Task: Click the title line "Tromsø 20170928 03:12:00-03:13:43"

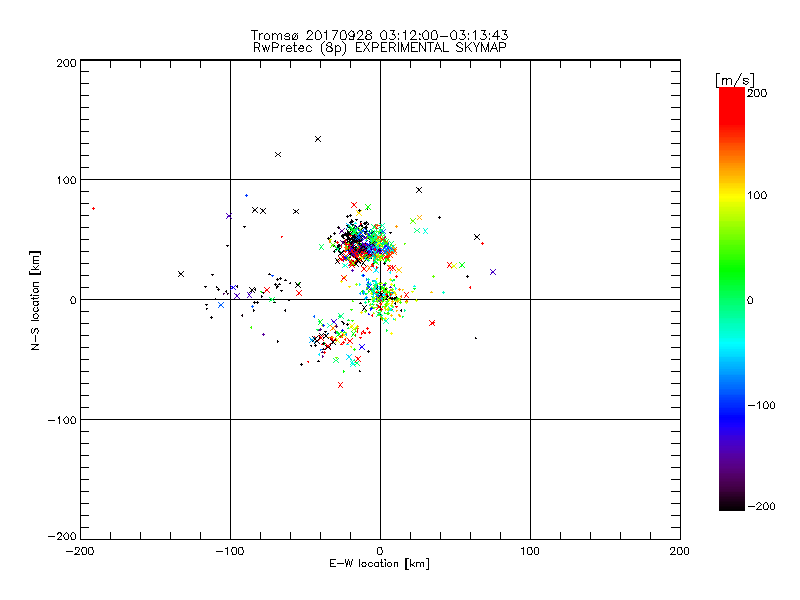Action: 380,35
